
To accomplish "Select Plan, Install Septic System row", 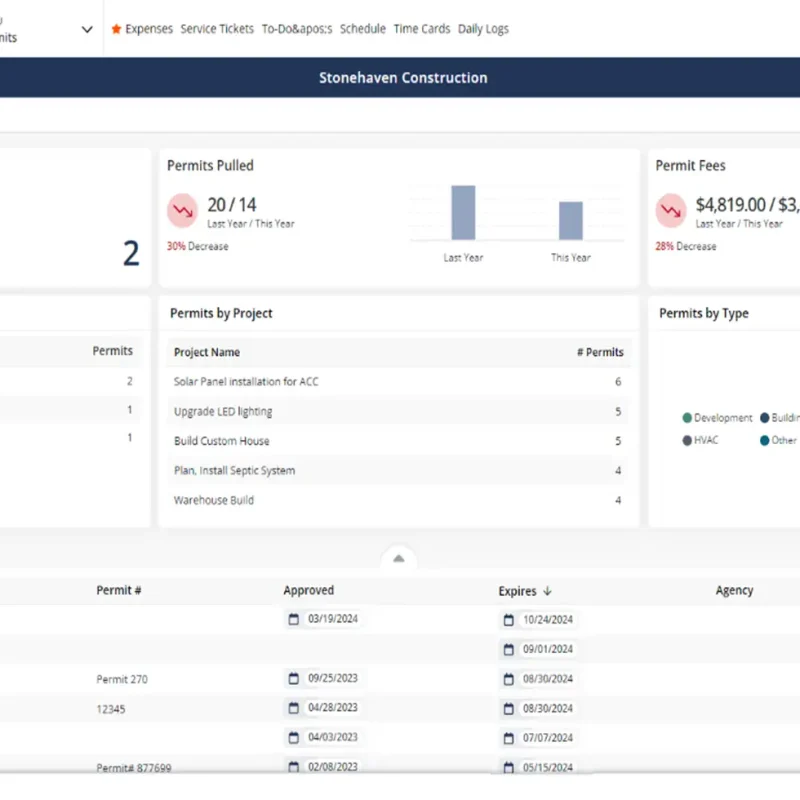I will [x=398, y=470].
